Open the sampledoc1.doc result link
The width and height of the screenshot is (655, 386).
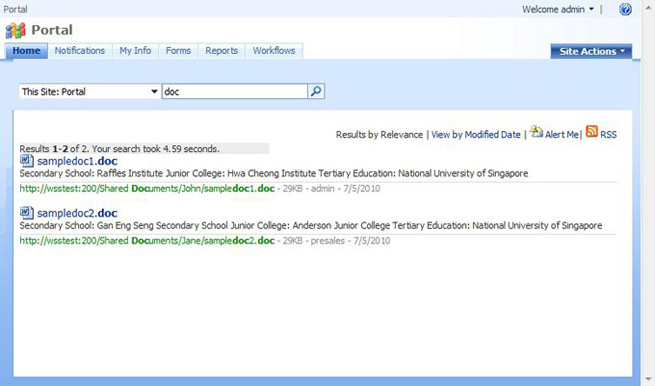point(77,161)
